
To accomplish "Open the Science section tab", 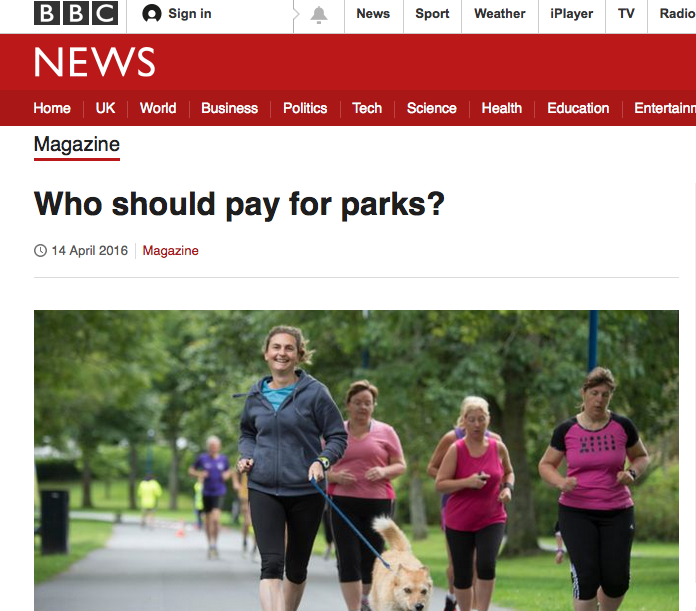I will coord(431,108).
